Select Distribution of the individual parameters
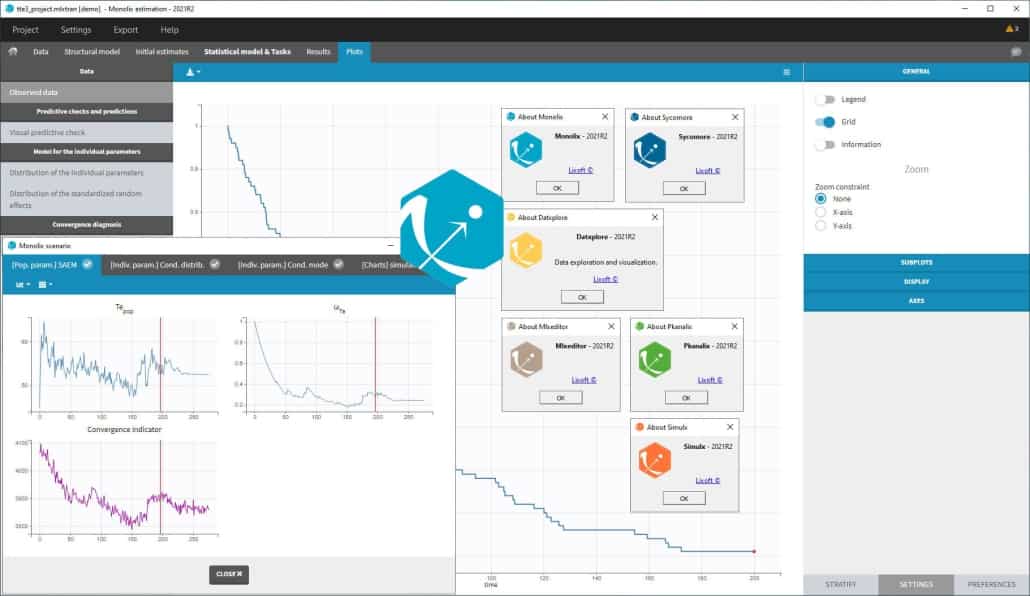 coord(87,172)
